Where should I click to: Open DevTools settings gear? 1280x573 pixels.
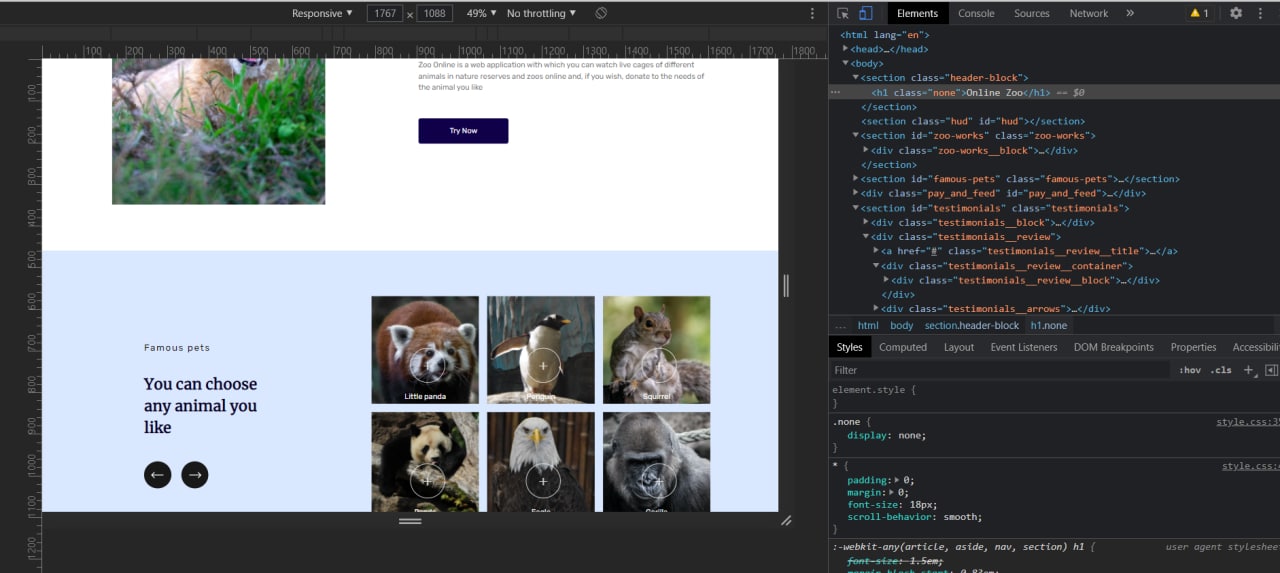pyautogui.click(x=1236, y=13)
